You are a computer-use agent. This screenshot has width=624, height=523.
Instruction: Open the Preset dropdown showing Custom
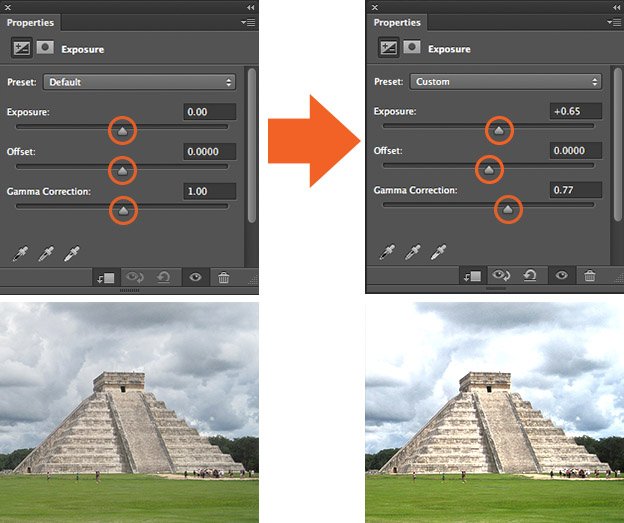coord(506,81)
